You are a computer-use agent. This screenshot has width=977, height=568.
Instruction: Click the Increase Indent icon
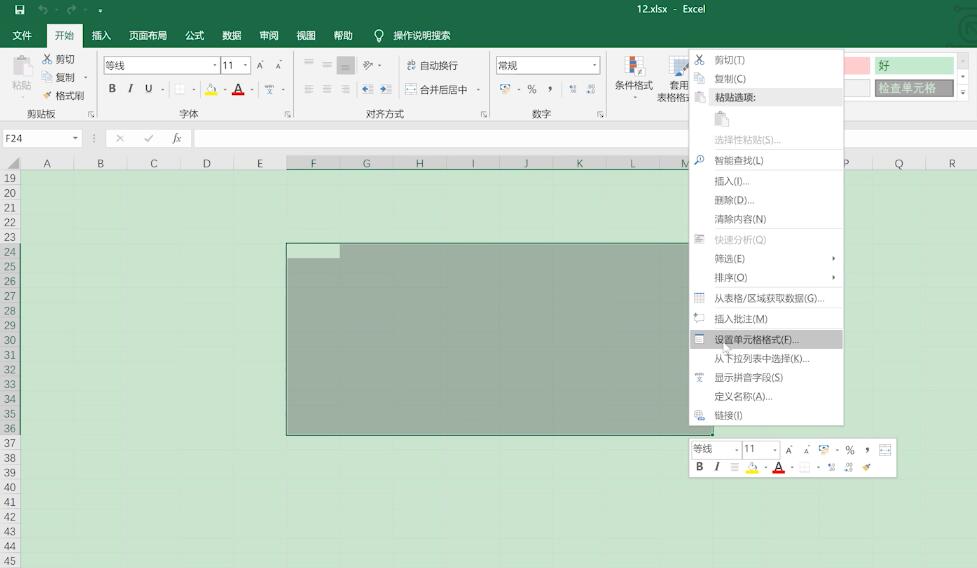[386, 89]
